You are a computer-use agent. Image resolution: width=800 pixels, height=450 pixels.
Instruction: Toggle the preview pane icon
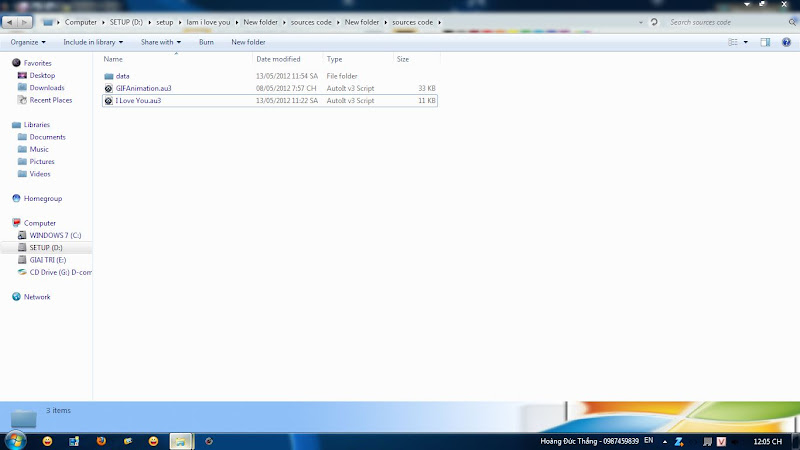pyautogui.click(x=765, y=42)
